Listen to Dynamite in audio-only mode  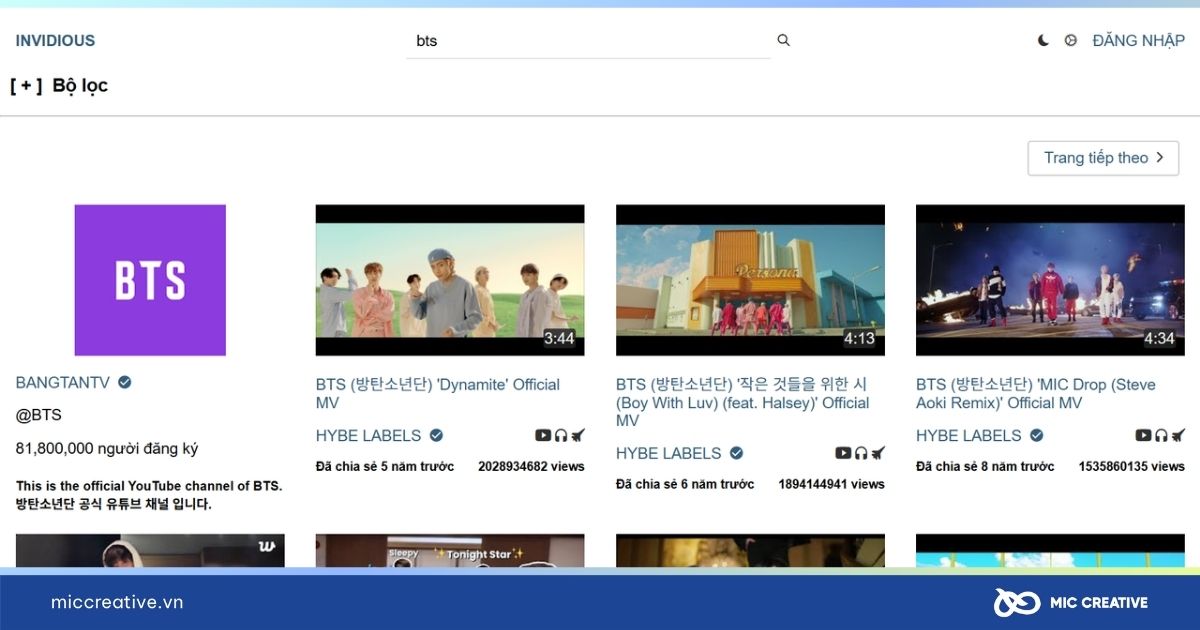point(561,435)
